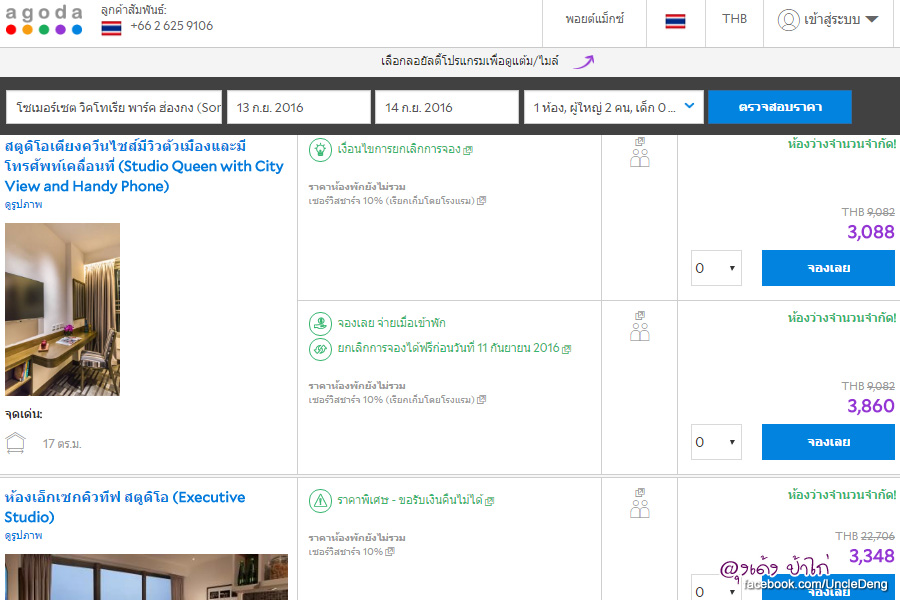Open room quantity dropdown for 3,860 price

coord(716,442)
